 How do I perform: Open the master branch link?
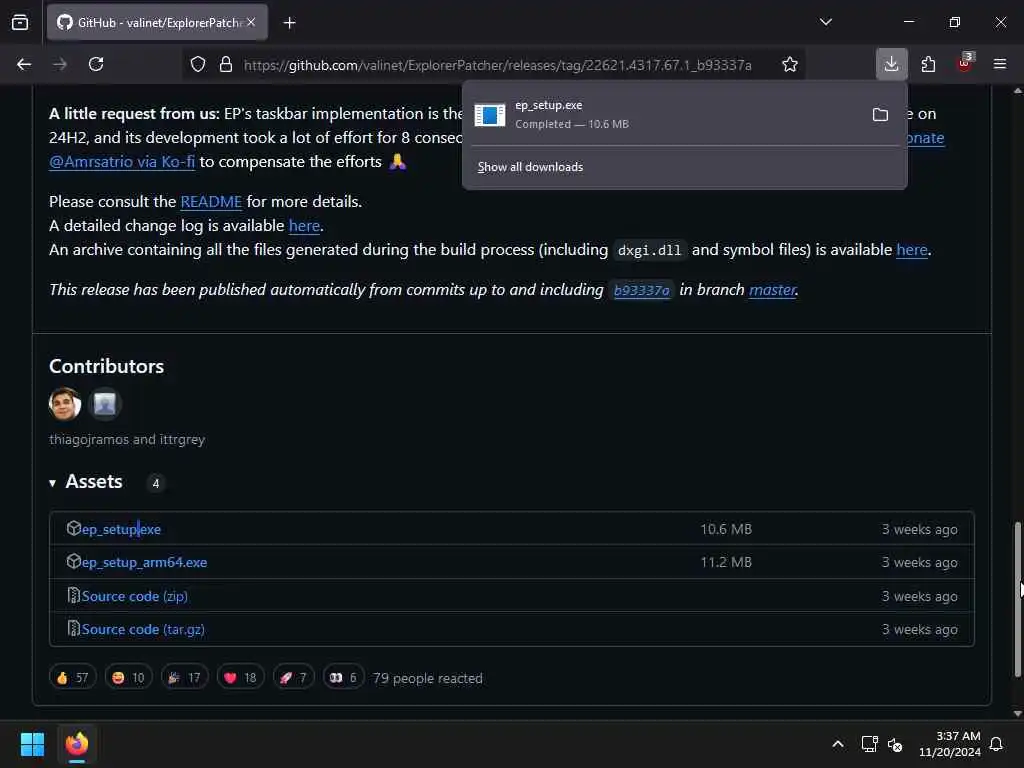tap(773, 290)
